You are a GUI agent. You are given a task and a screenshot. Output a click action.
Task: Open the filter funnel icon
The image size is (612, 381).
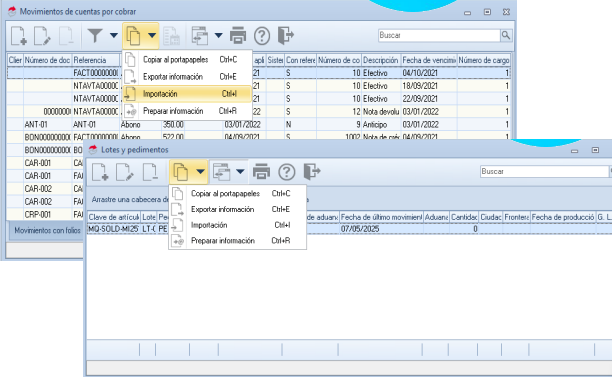click(94, 36)
